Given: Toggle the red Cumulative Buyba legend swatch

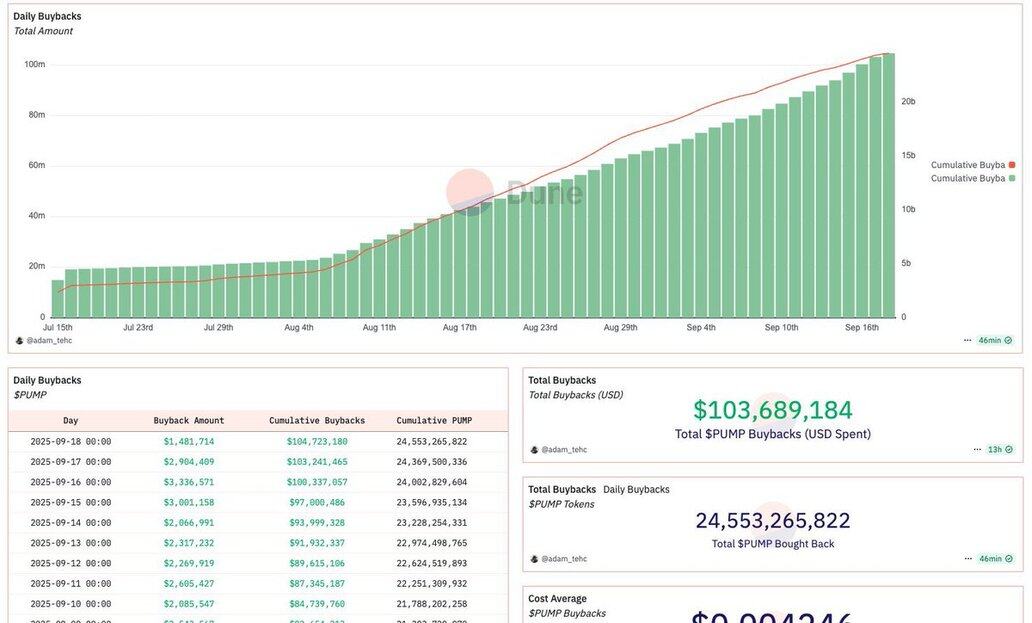Looking at the screenshot, I should click(1012, 165).
